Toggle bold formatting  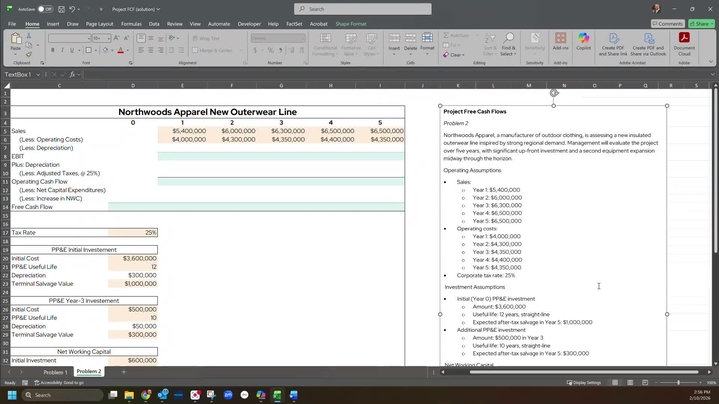click(x=52, y=50)
